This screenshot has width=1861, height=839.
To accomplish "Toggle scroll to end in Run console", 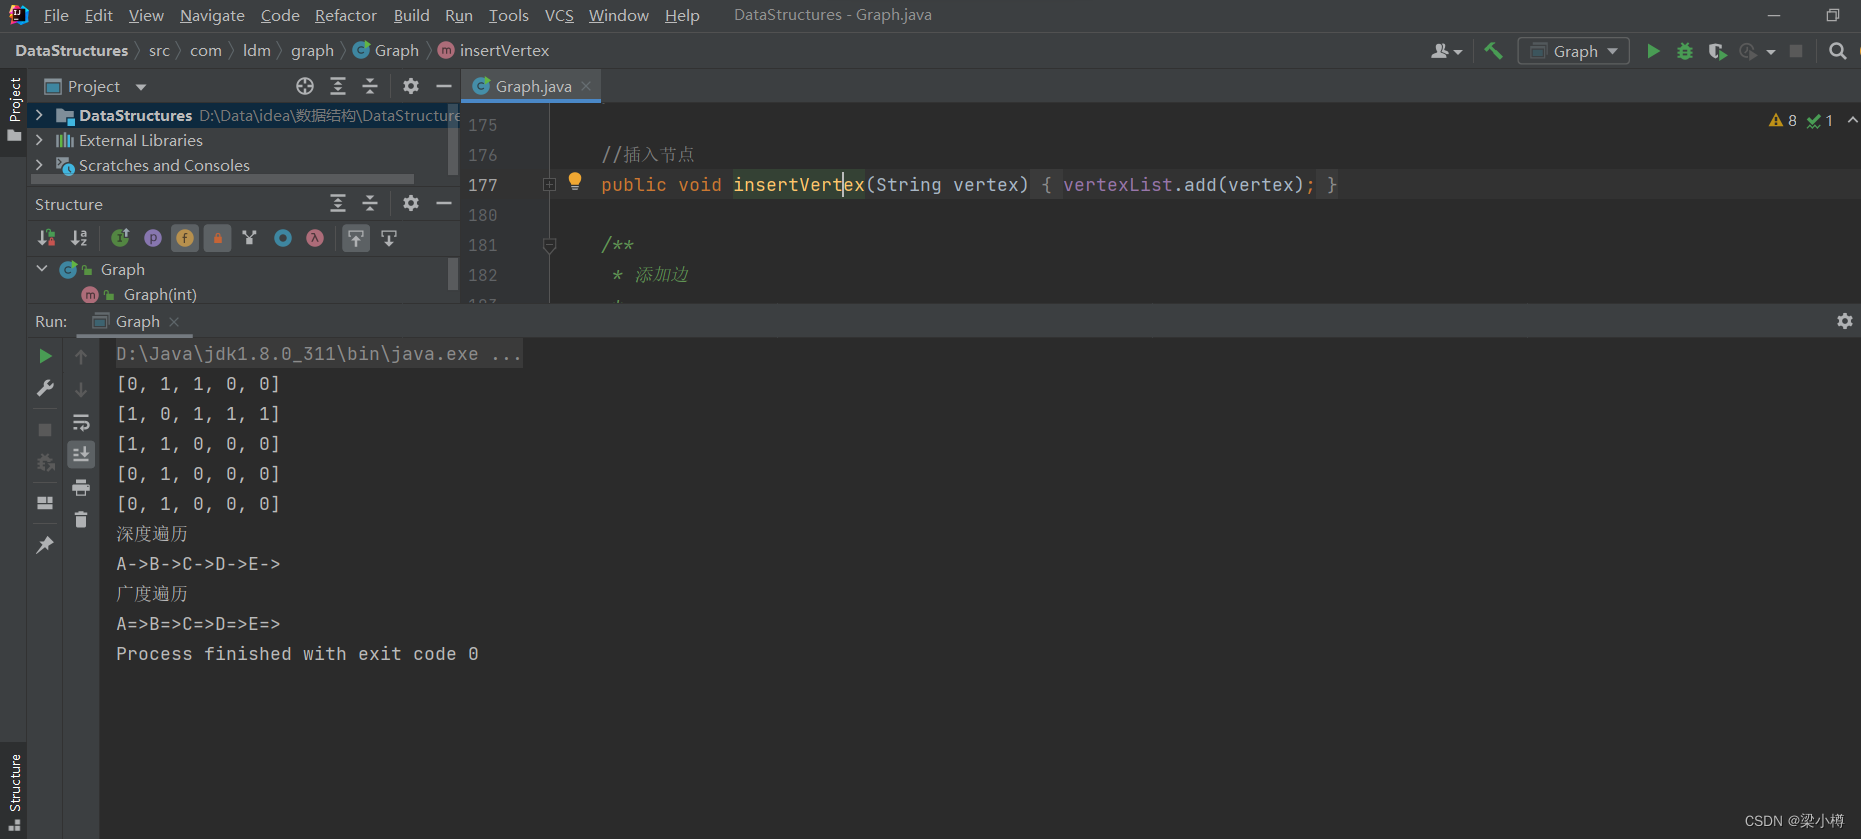I will [81, 454].
